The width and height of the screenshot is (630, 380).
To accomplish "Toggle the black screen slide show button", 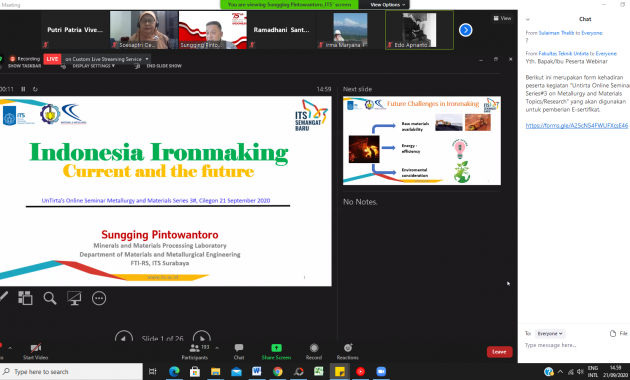I will pyautogui.click(x=74, y=298).
